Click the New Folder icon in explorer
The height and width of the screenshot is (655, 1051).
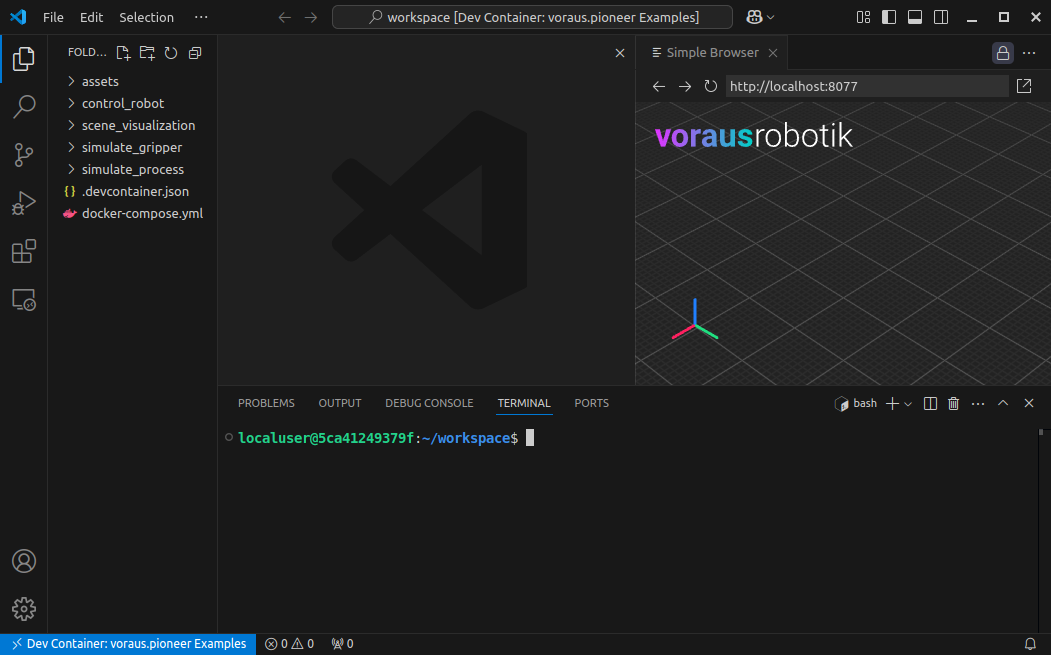tap(147, 53)
